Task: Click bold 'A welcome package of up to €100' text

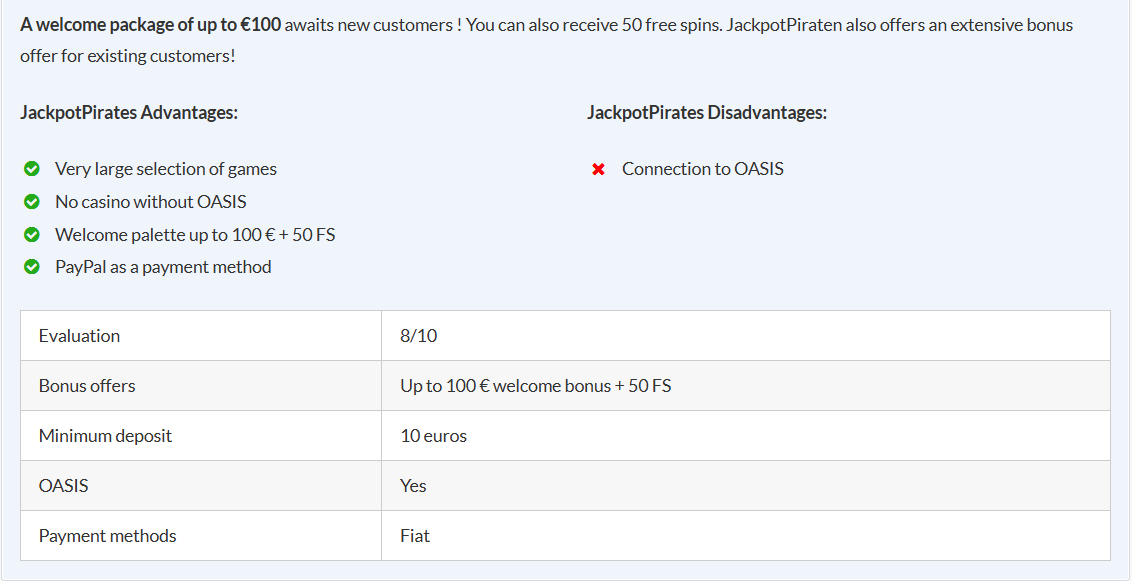Action: (150, 24)
